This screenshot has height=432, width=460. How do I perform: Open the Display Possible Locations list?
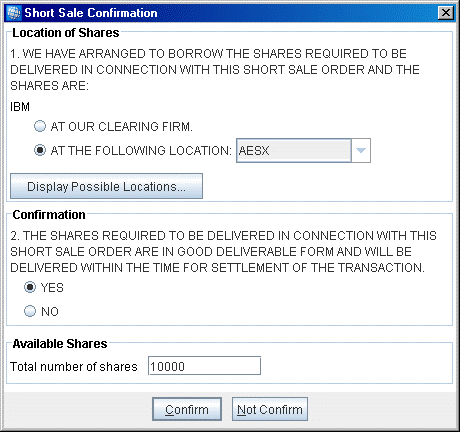coord(106,186)
